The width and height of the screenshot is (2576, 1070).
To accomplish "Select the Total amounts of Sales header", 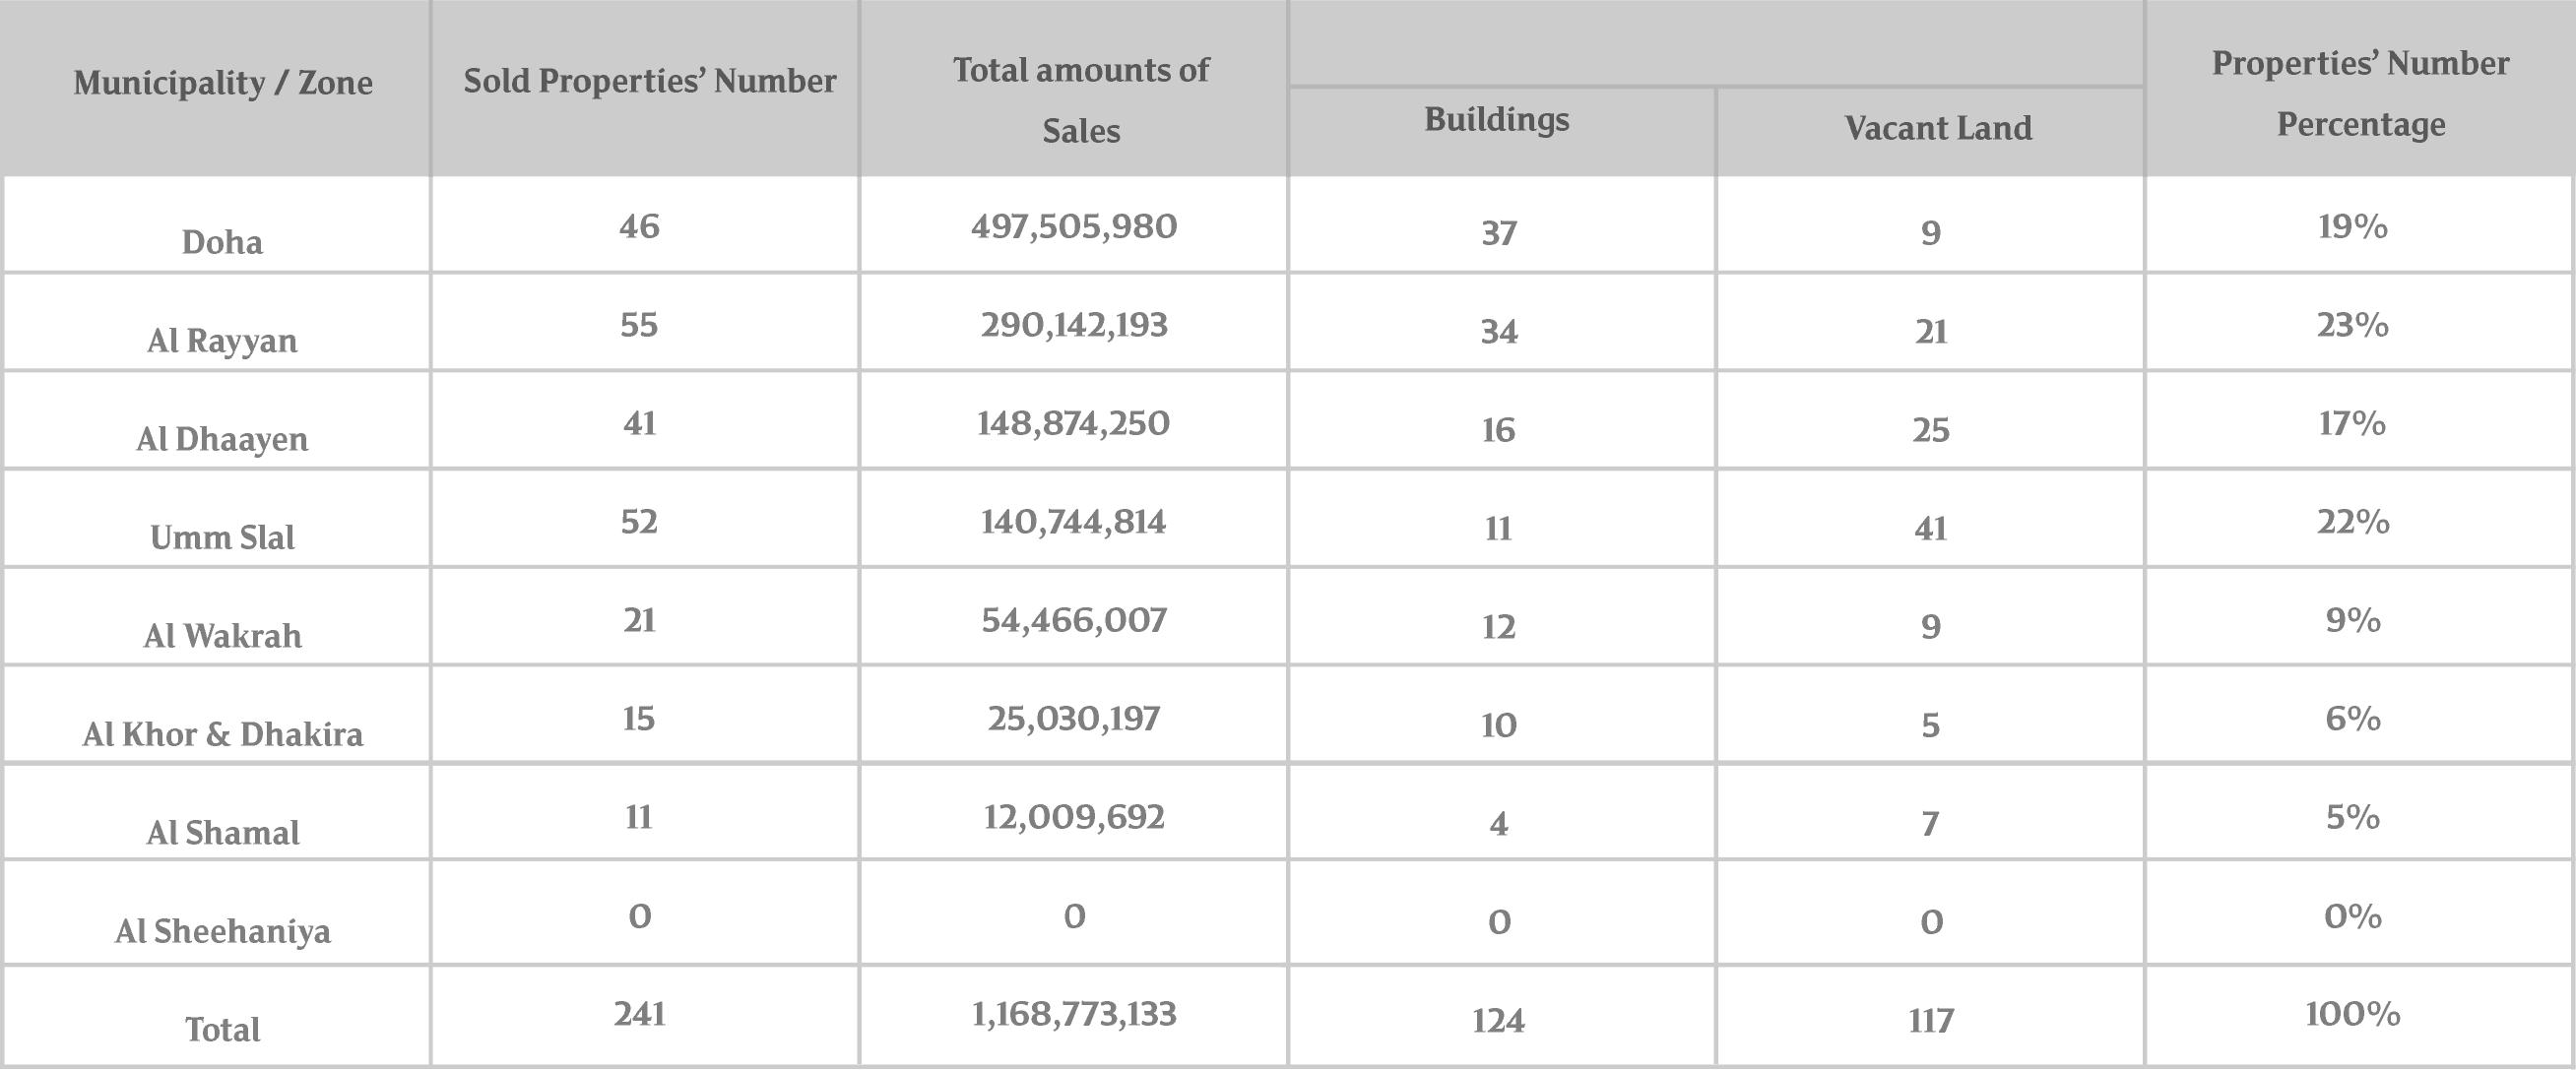I will point(1080,100).
